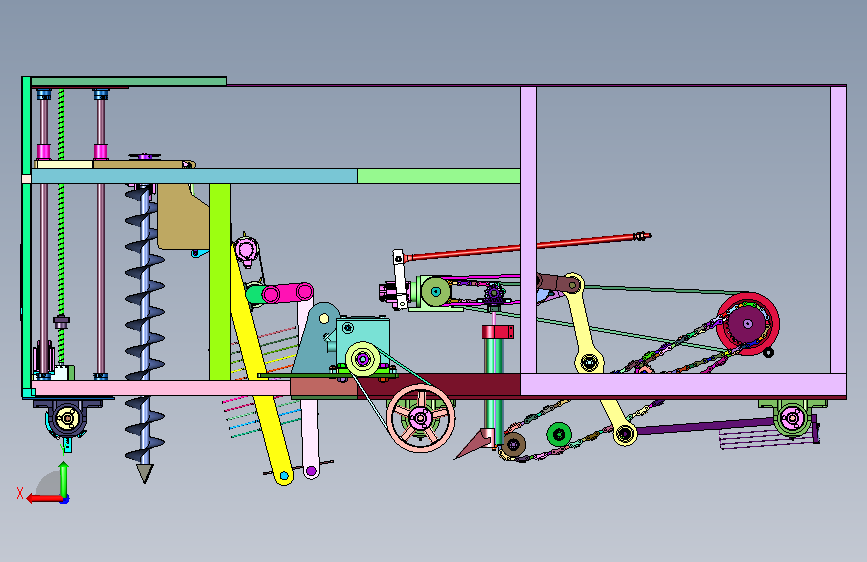Select the small green roller under the chain
867x562 pixels.
coord(559,435)
